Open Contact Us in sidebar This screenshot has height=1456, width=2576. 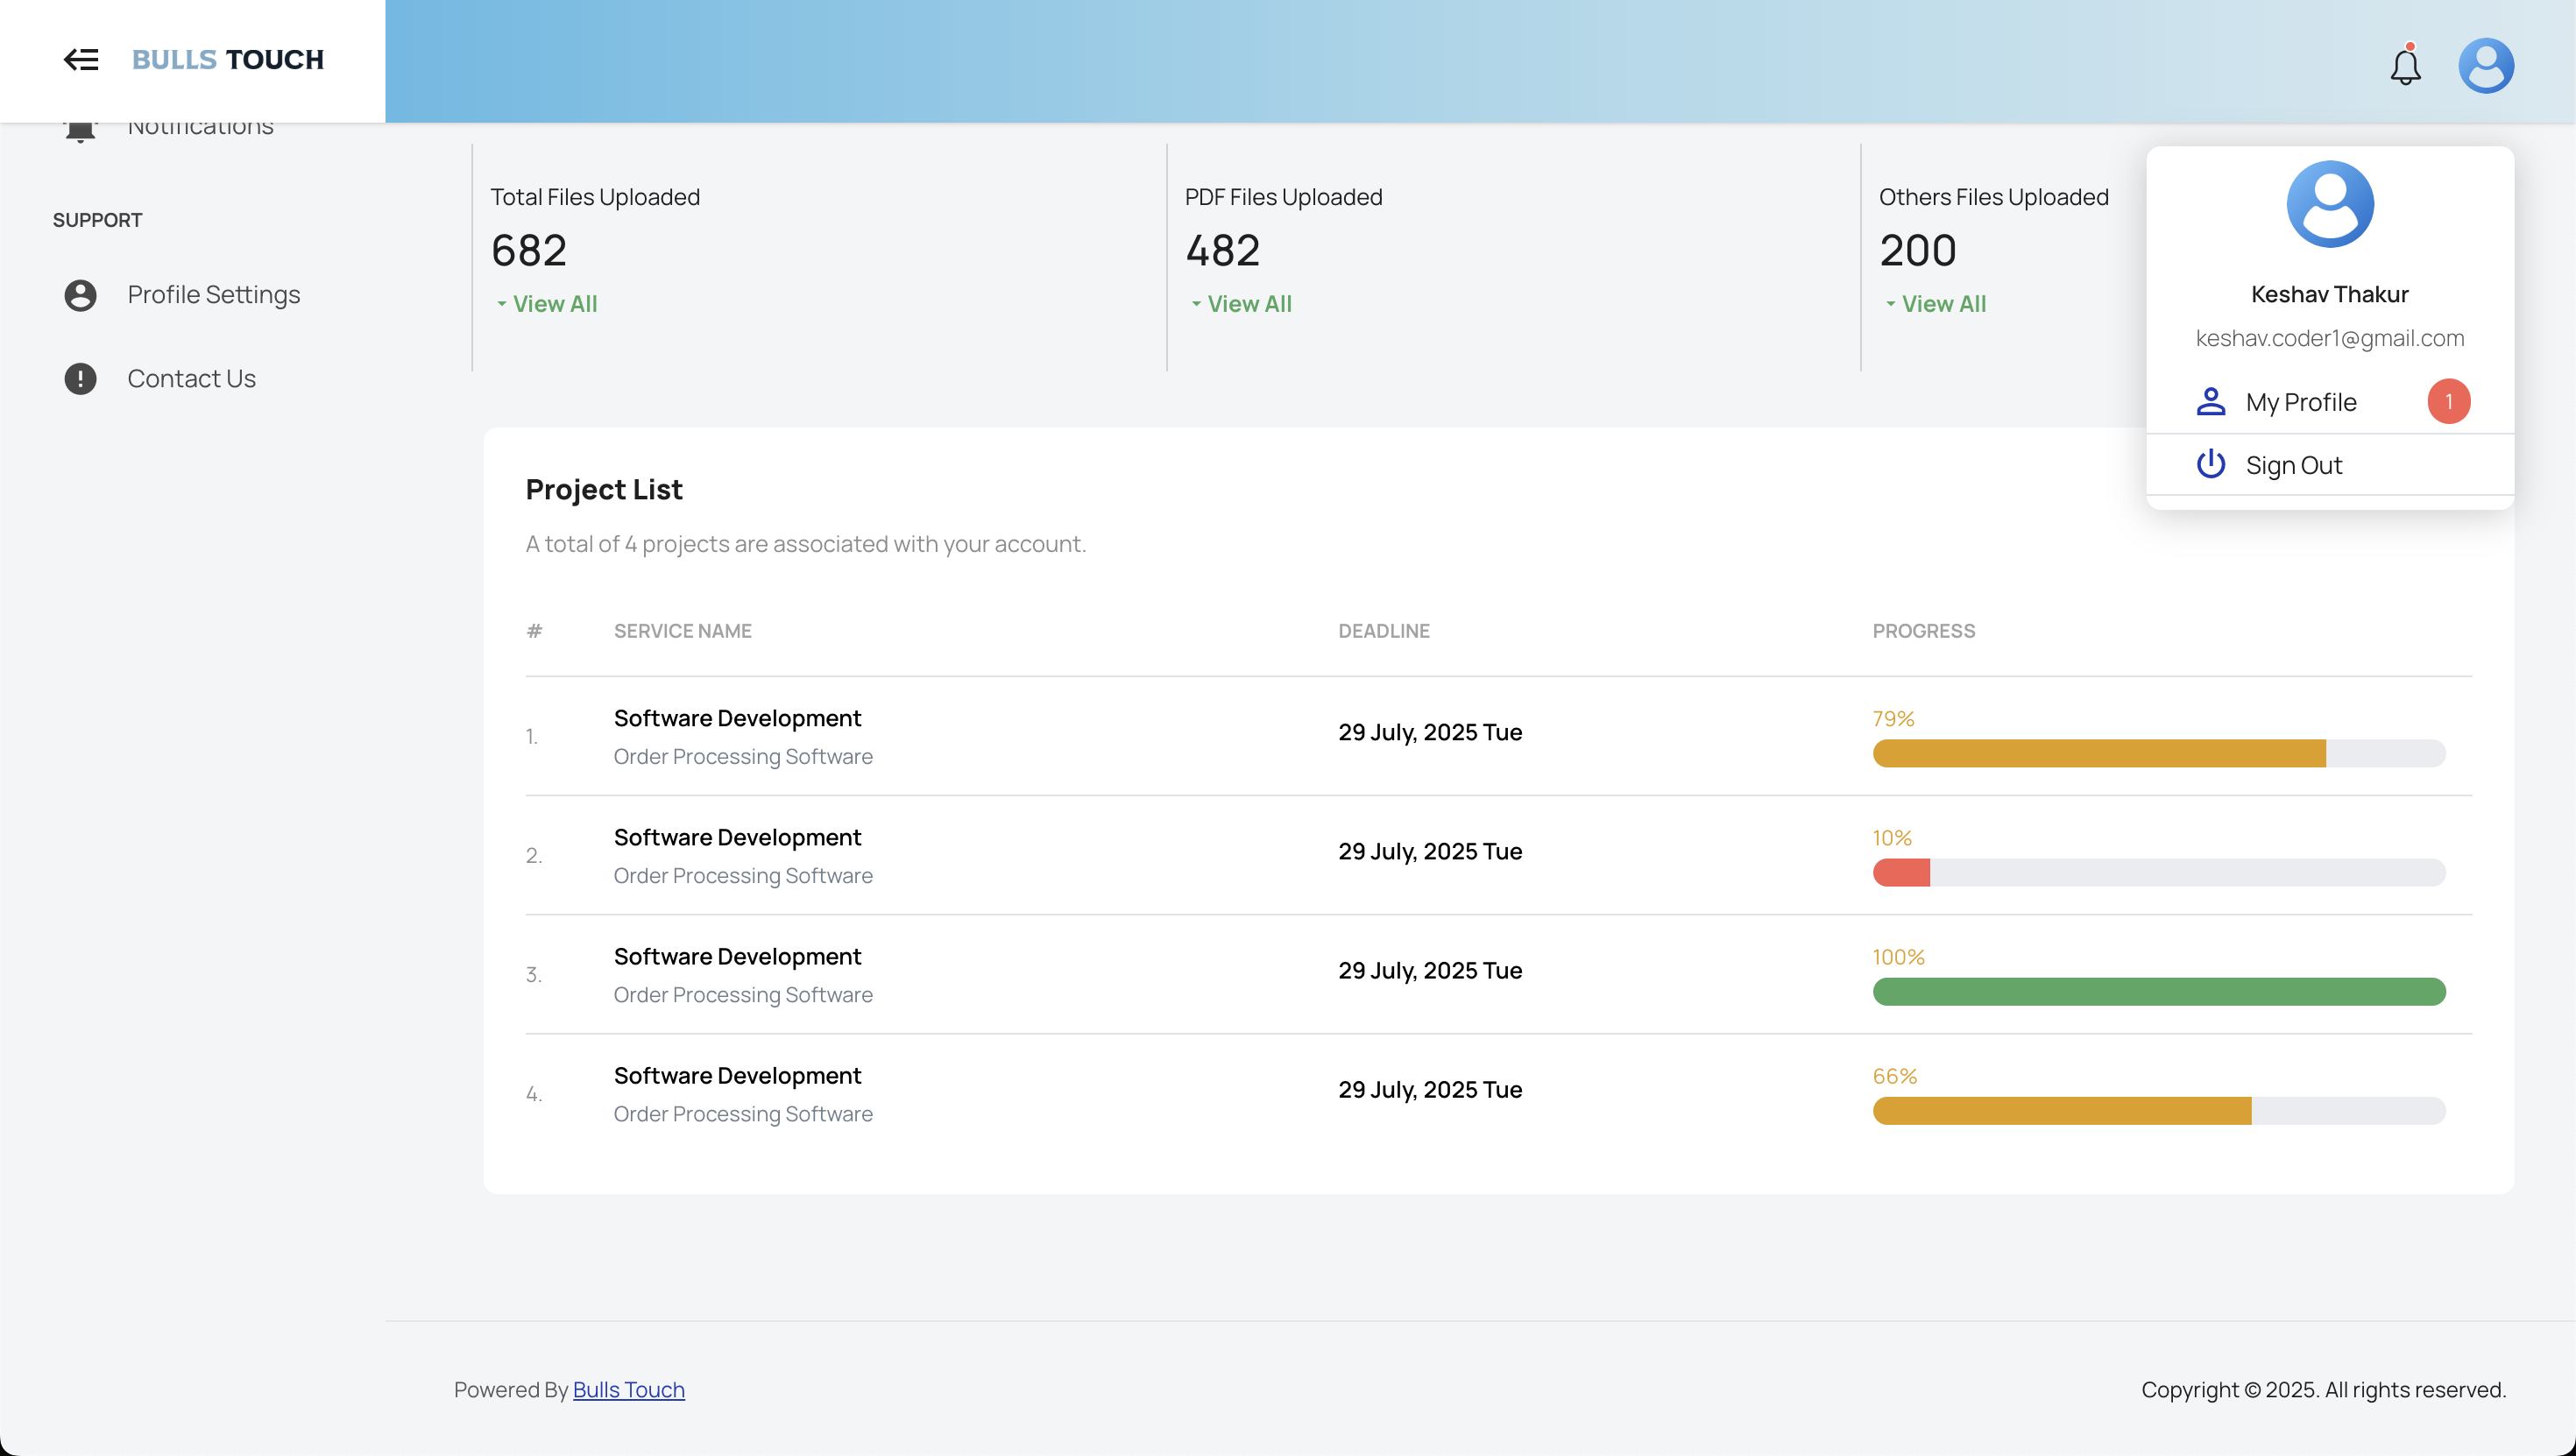click(x=191, y=379)
